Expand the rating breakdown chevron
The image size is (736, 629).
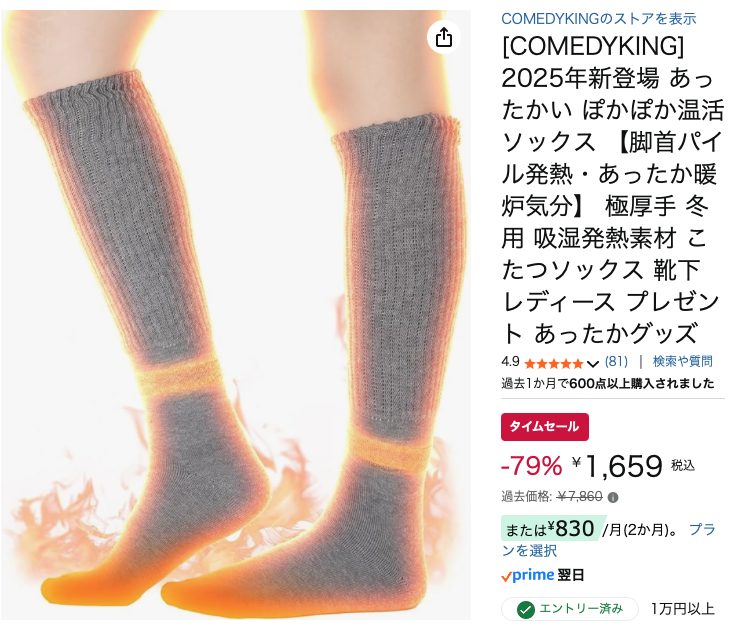[593, 364]
